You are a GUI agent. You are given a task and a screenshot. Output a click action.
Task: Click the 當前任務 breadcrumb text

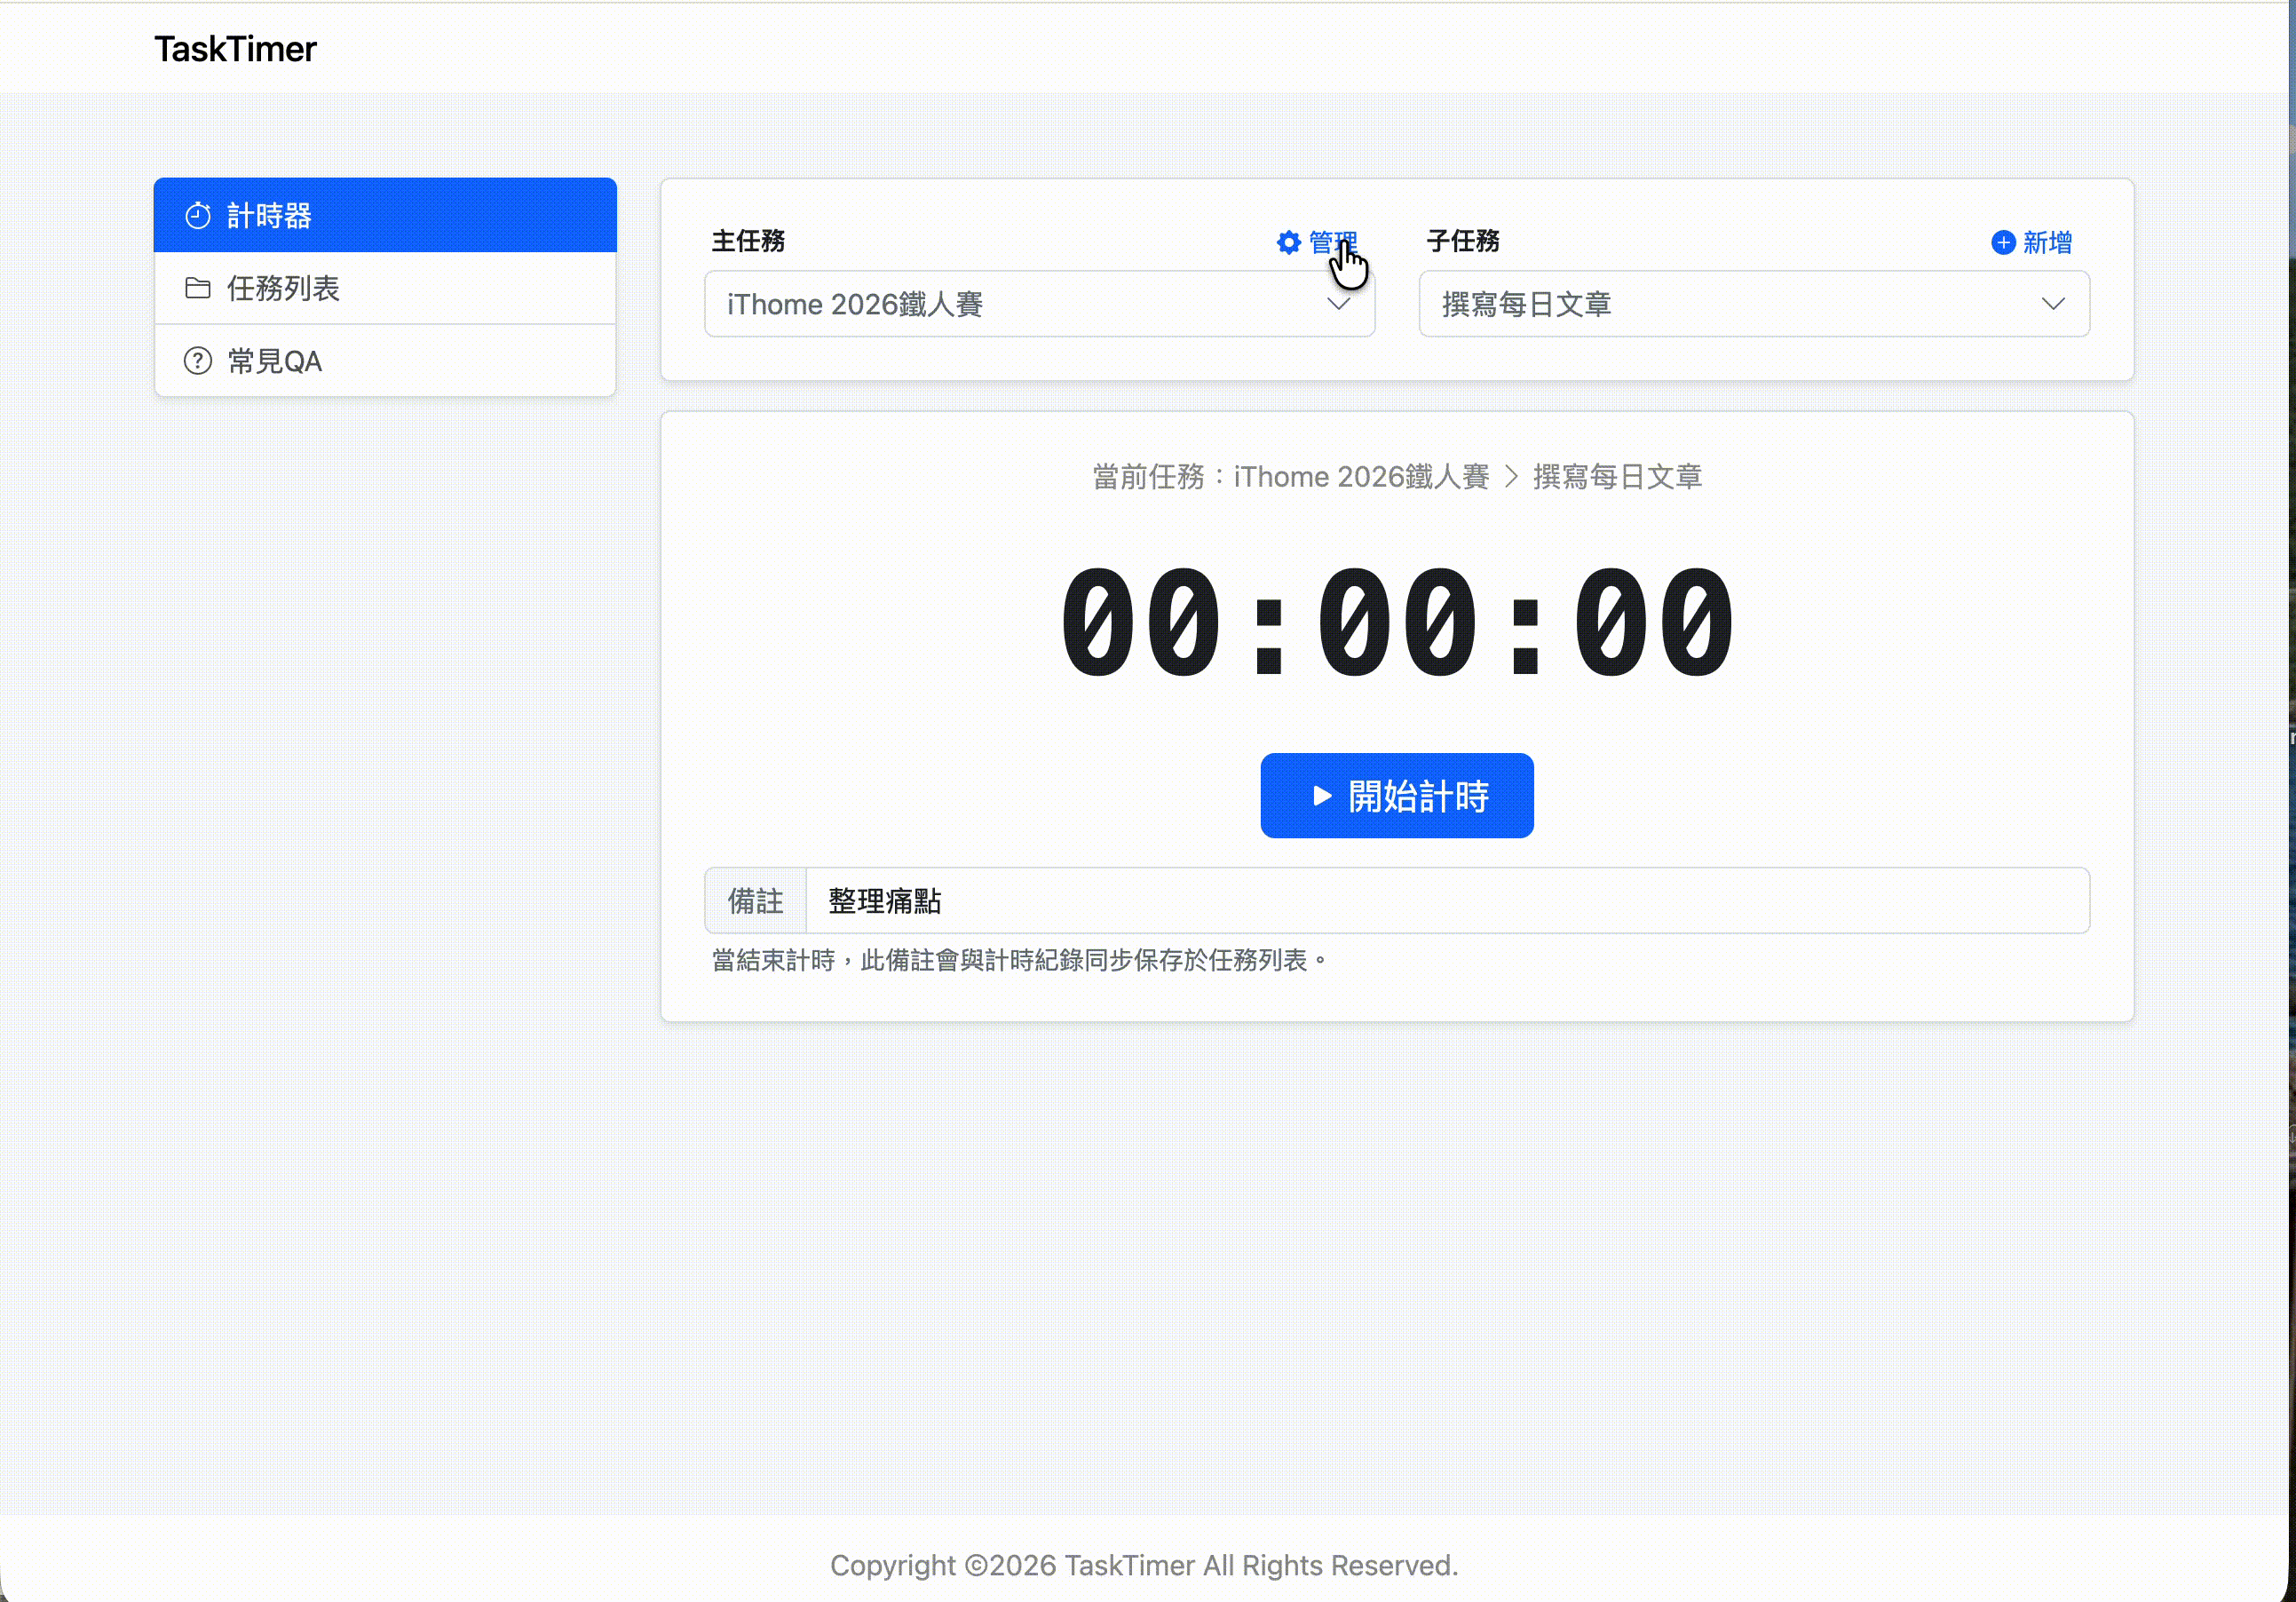tap(1397, 477)
